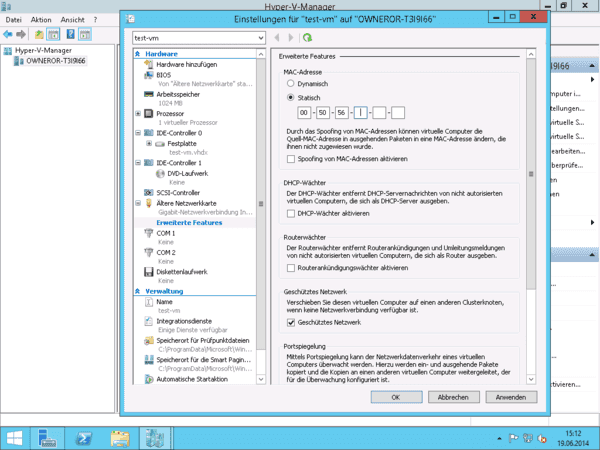
Task: Collapse the Ältere Netzwerkkarte node
Action: [x=138, y=203]
